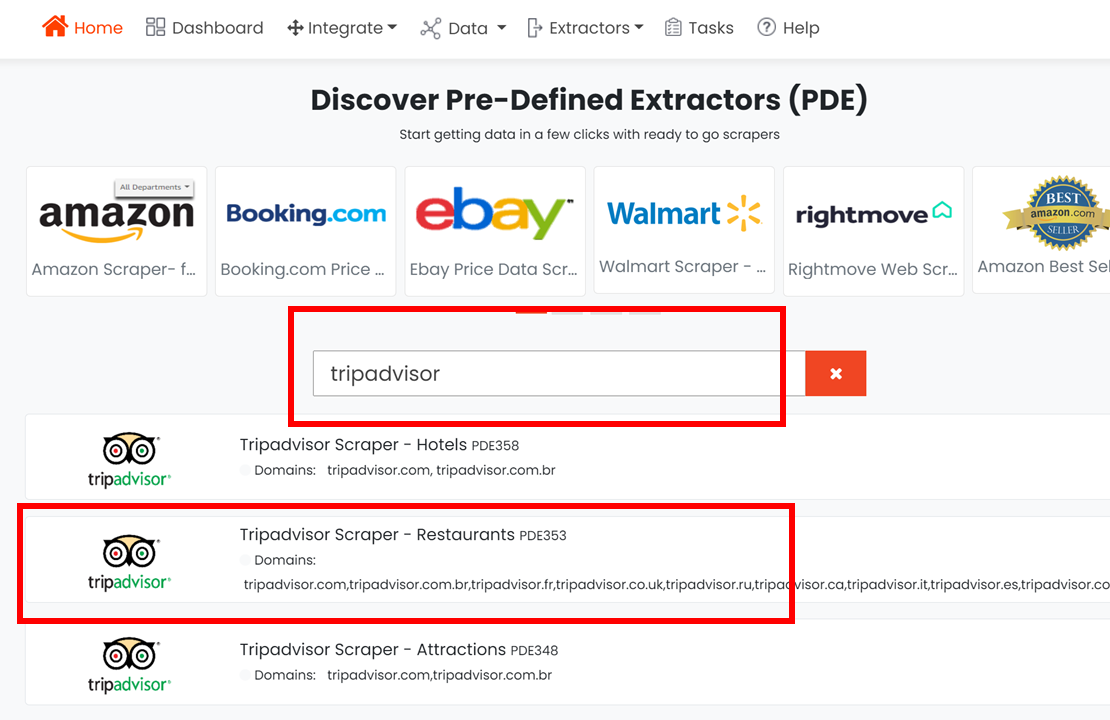1110x720 pixels.
Task: Open the Dashboard grid icon
Action: pos(155,27)
